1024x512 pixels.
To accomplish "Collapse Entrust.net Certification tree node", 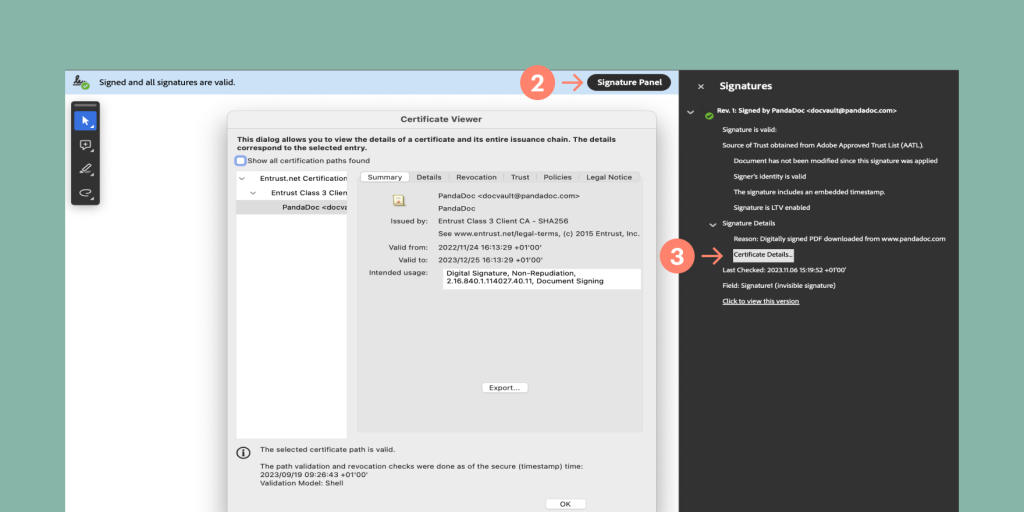I will [x=242, y=178].
